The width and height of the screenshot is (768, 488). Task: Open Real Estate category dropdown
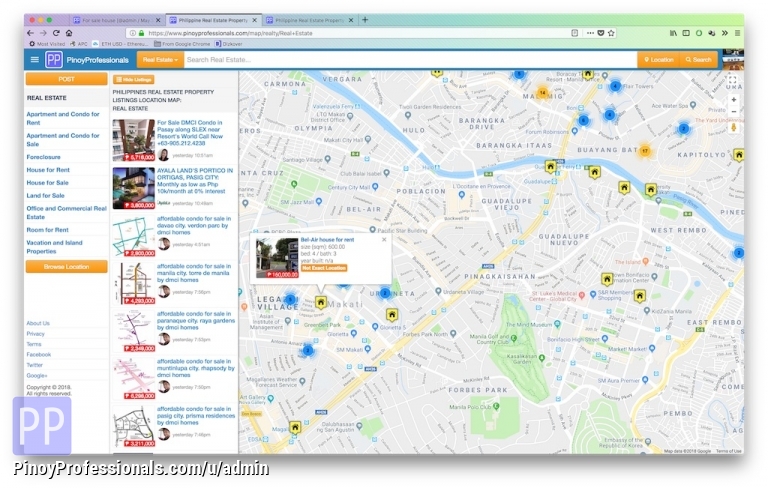click(160, 60)
